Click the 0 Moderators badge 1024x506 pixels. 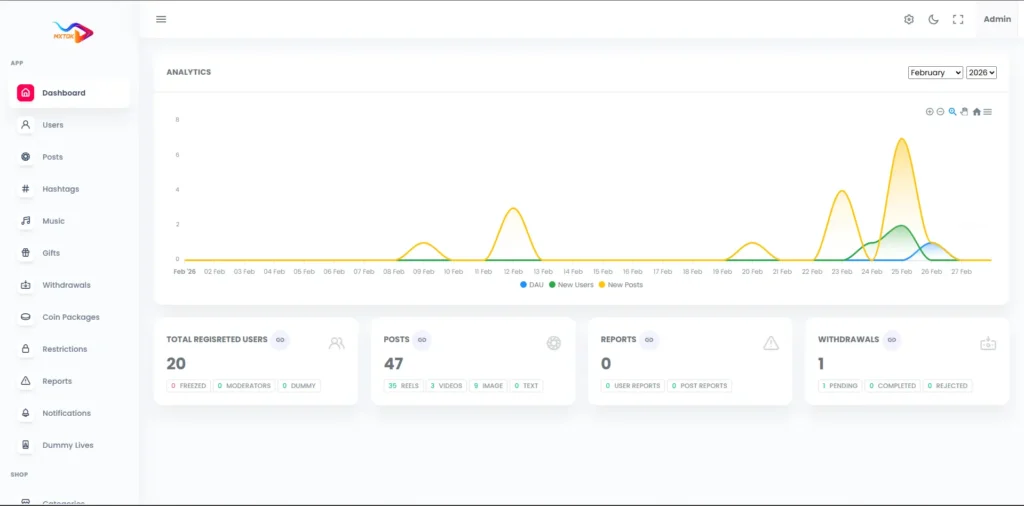click(244, 386)
